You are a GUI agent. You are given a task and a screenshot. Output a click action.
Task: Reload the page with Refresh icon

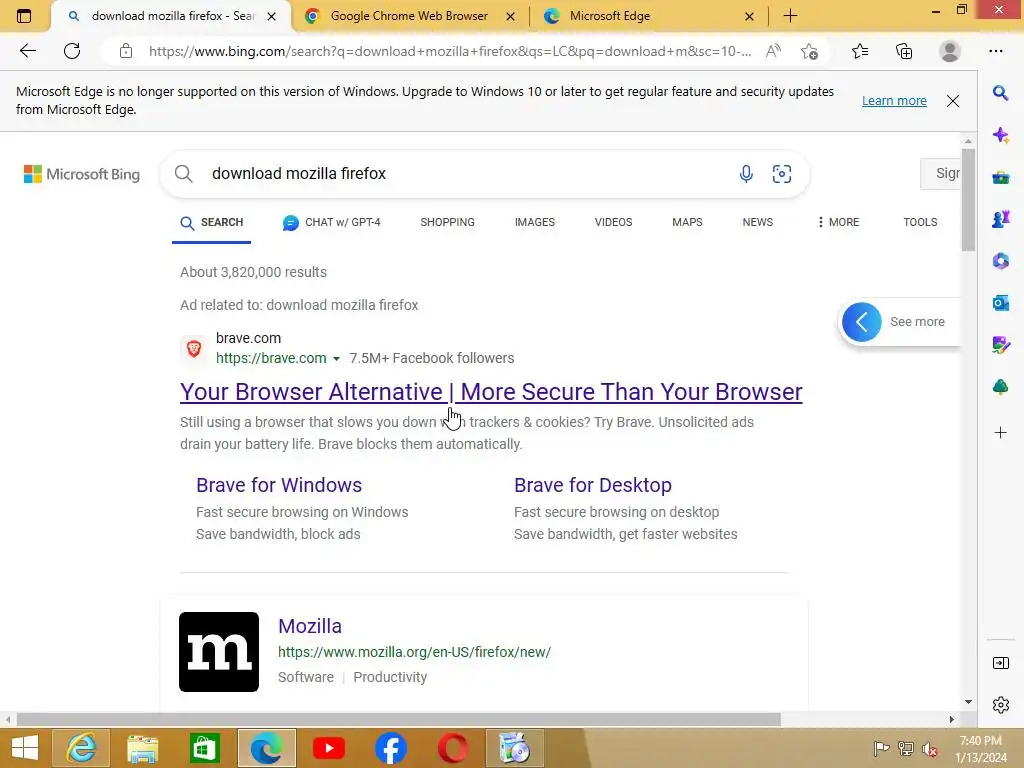[72, 51]
